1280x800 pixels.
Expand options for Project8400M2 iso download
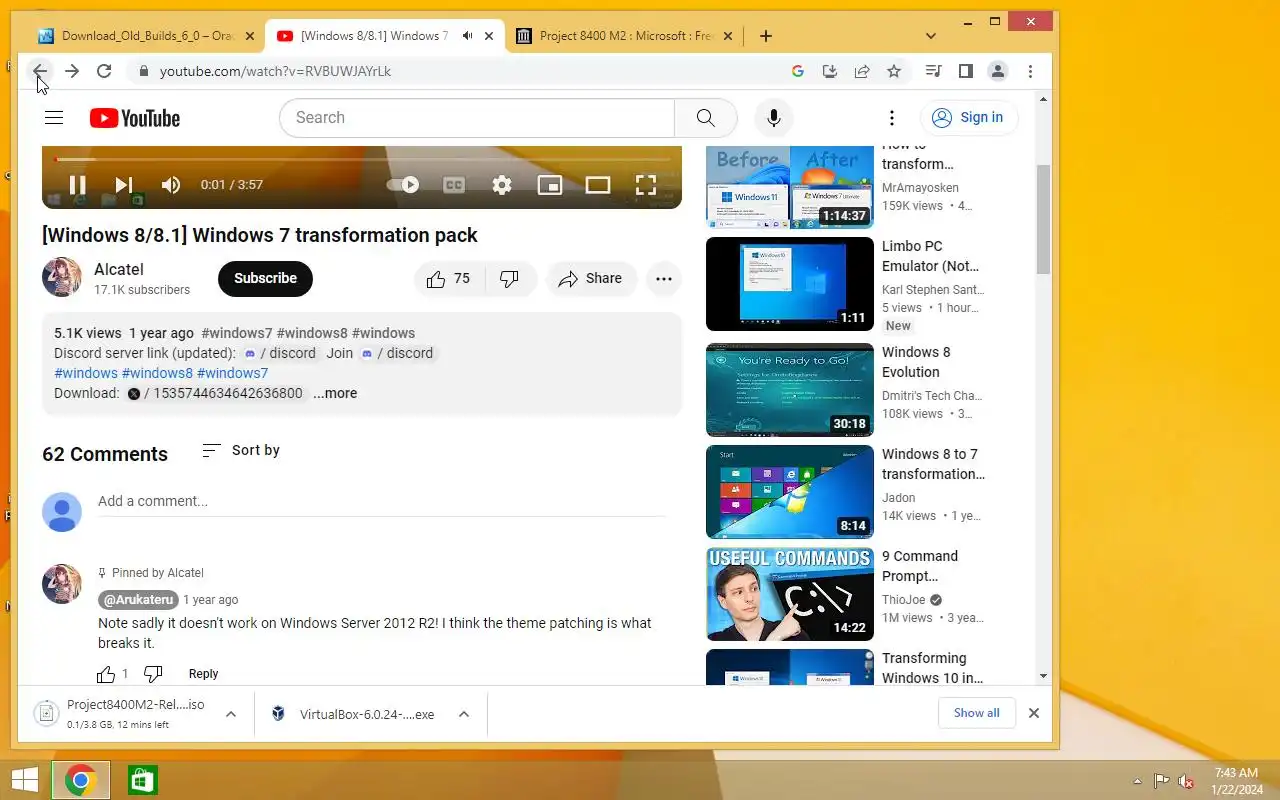pos(231,714)
